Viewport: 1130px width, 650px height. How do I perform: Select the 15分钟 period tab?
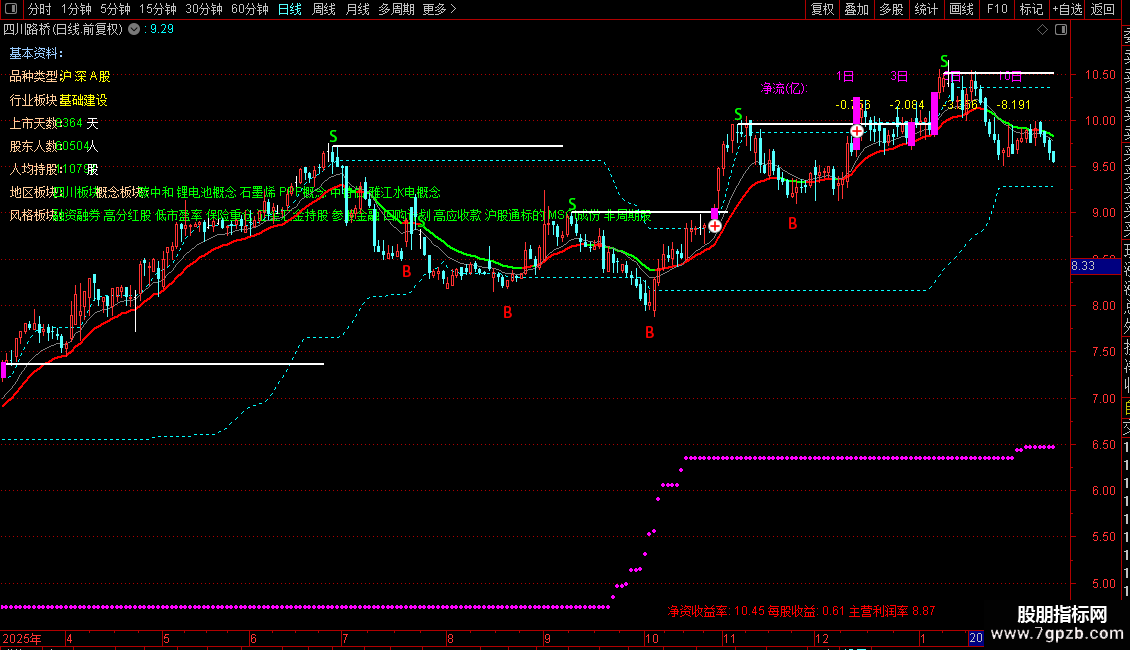coord(157,9)
